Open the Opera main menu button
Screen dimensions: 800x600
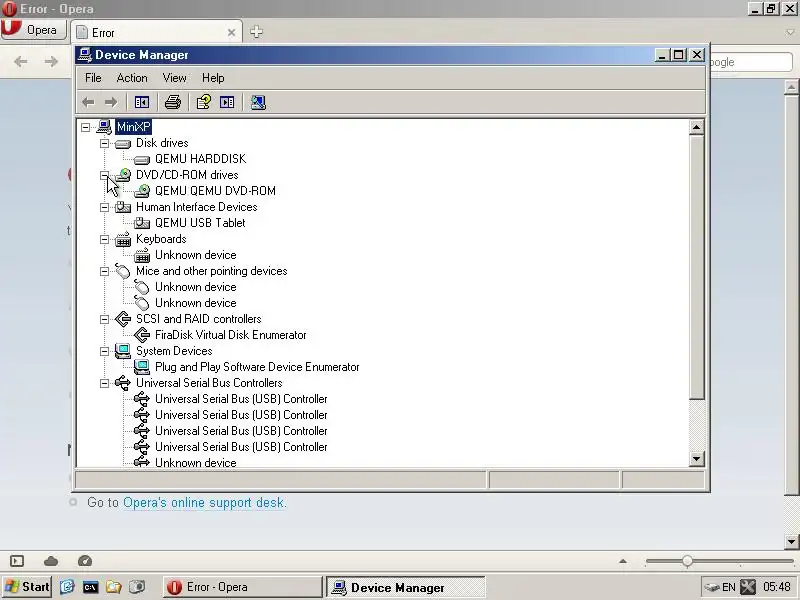pyautogui.click(x=34, y=30)
